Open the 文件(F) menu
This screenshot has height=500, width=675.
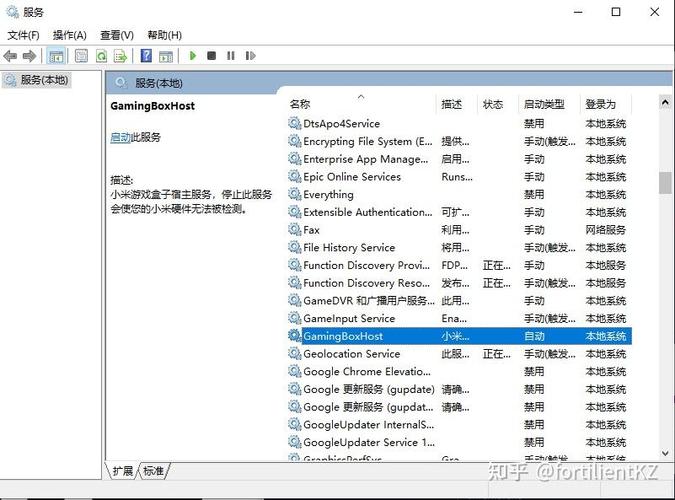pos(23,35)
